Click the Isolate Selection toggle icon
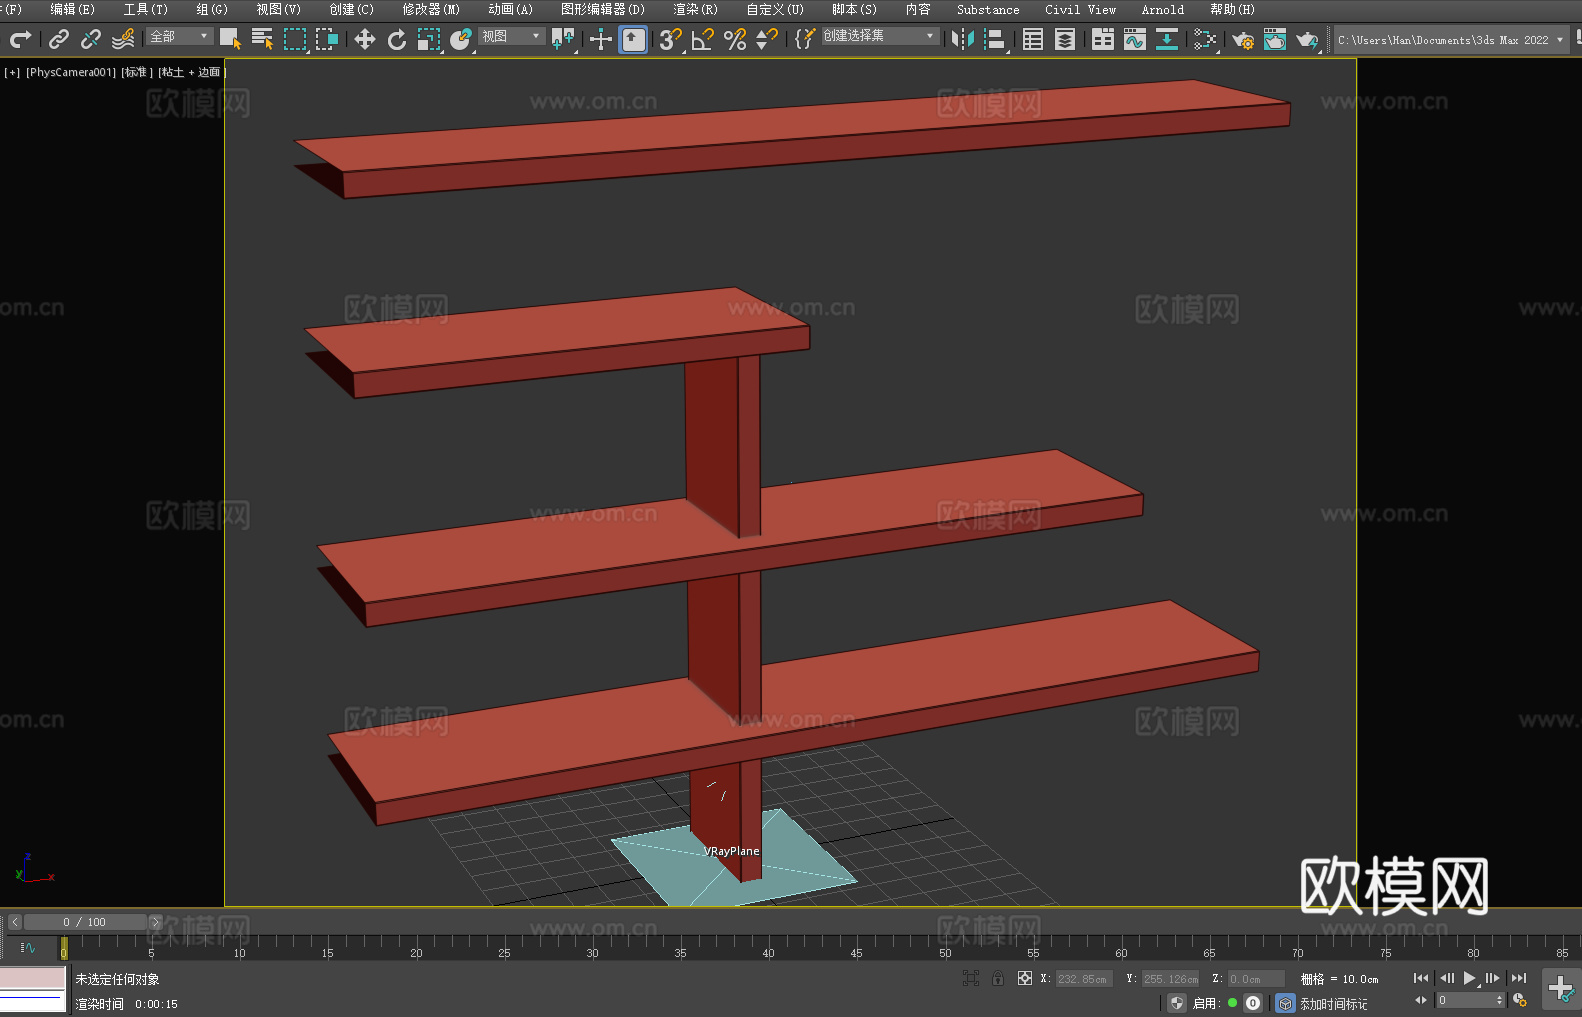The image size is (1582, 1017). tap(970, 978)
